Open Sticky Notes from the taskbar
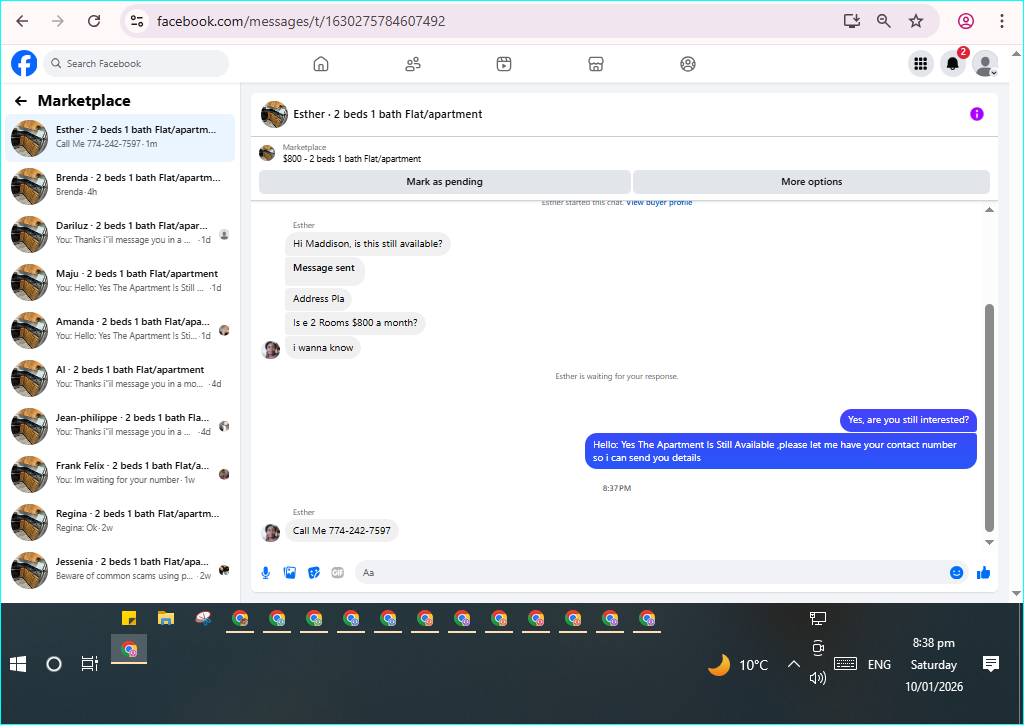 (x=129, y=618)
